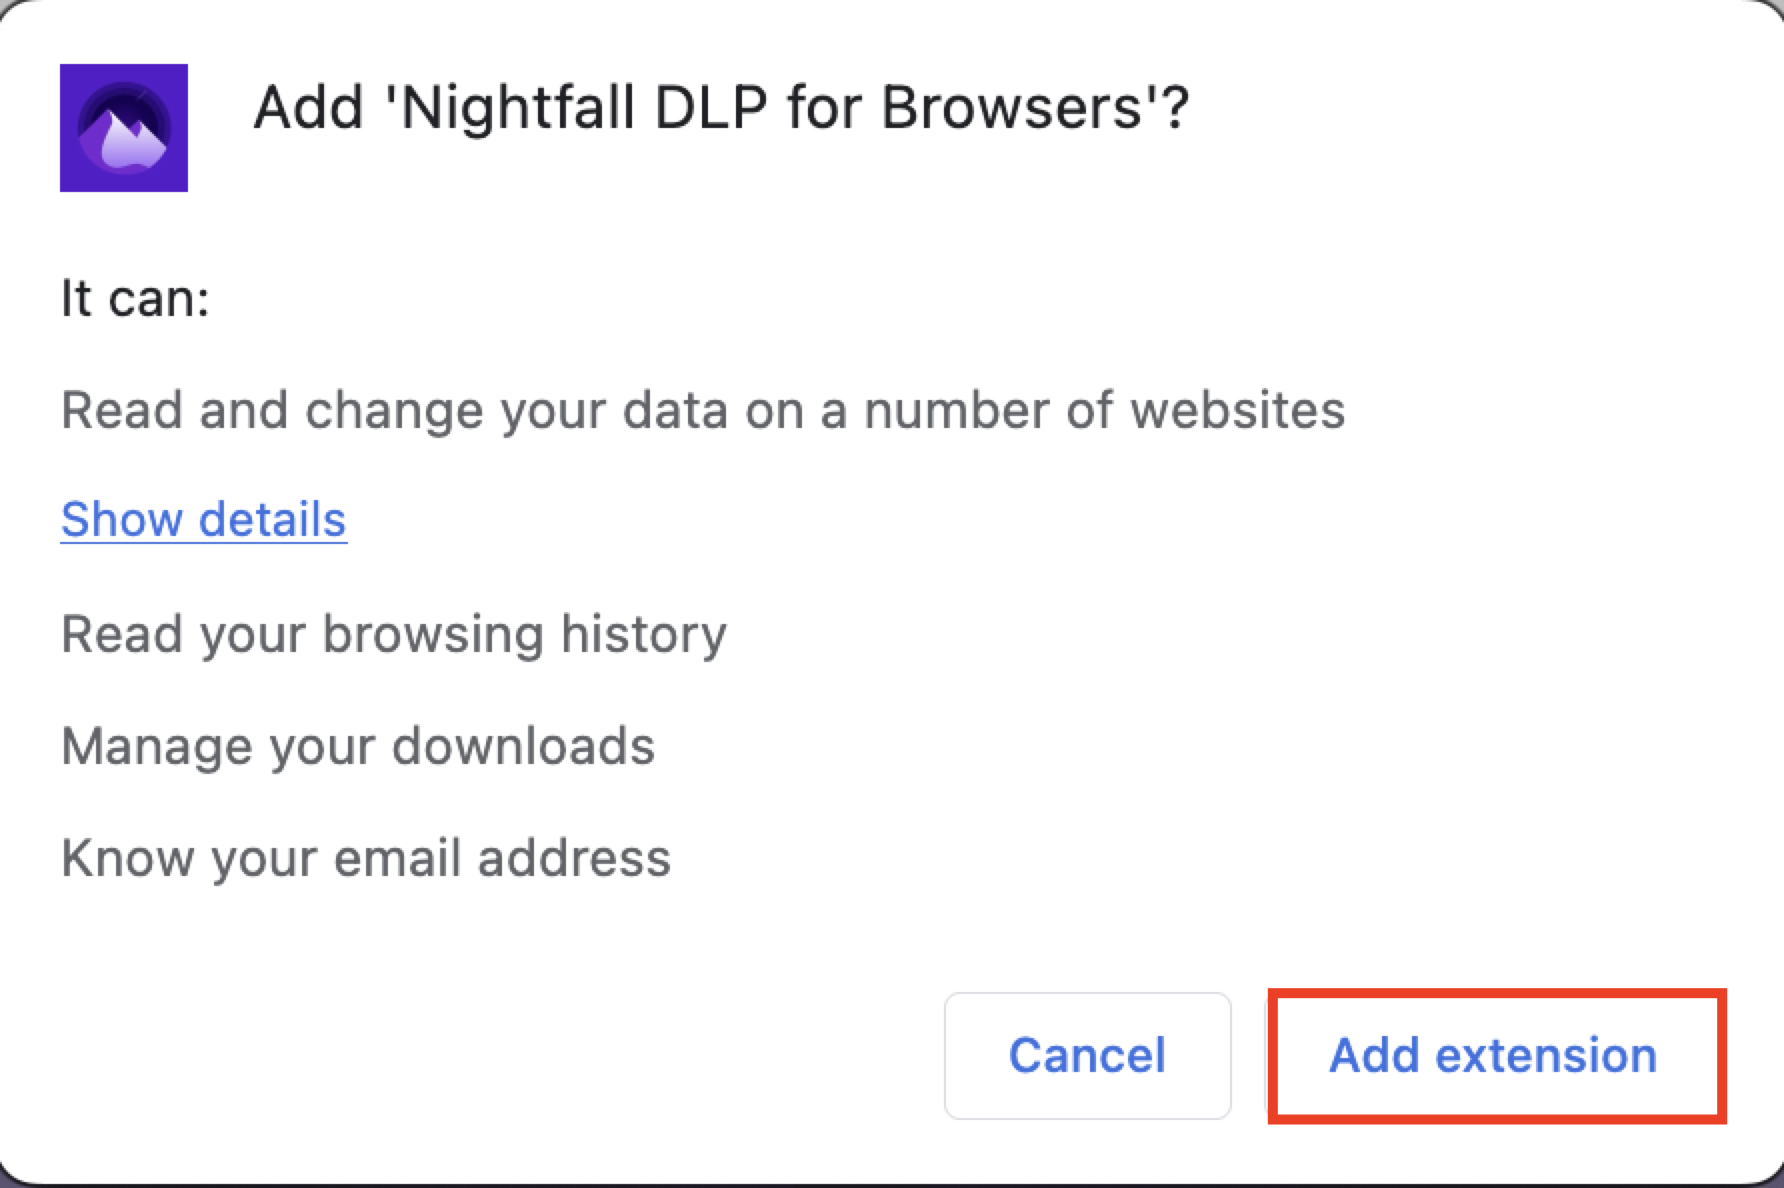
Task: Click the word 'downloads' in the permissions list
Action: coord(523,746)
